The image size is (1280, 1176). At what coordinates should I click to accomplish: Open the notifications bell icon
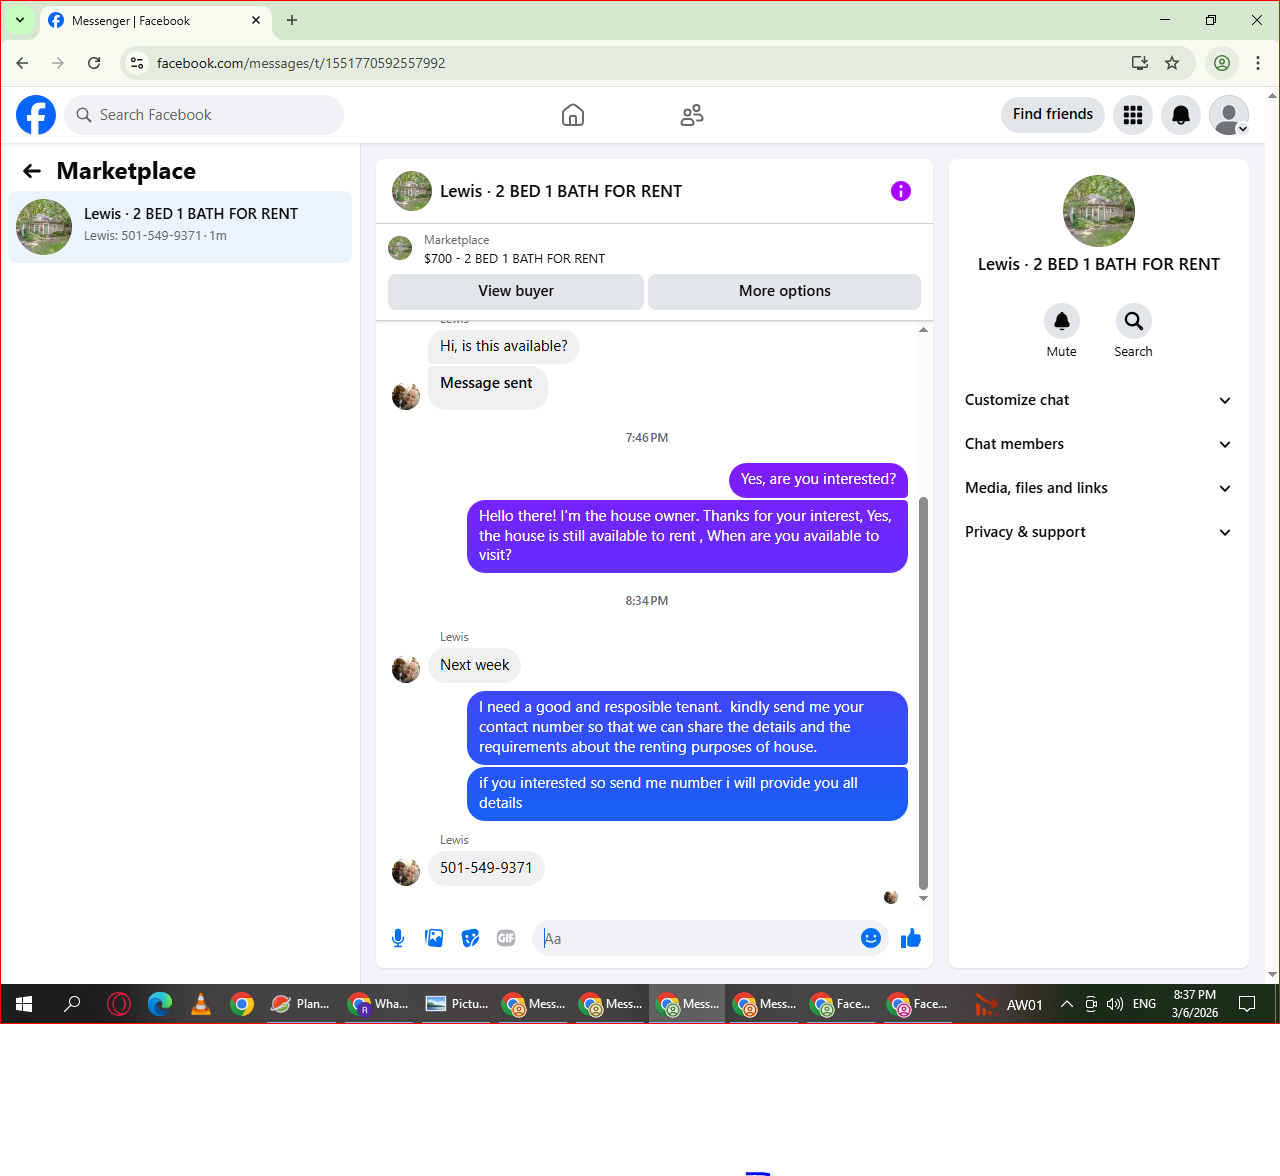pos(1181,115)
